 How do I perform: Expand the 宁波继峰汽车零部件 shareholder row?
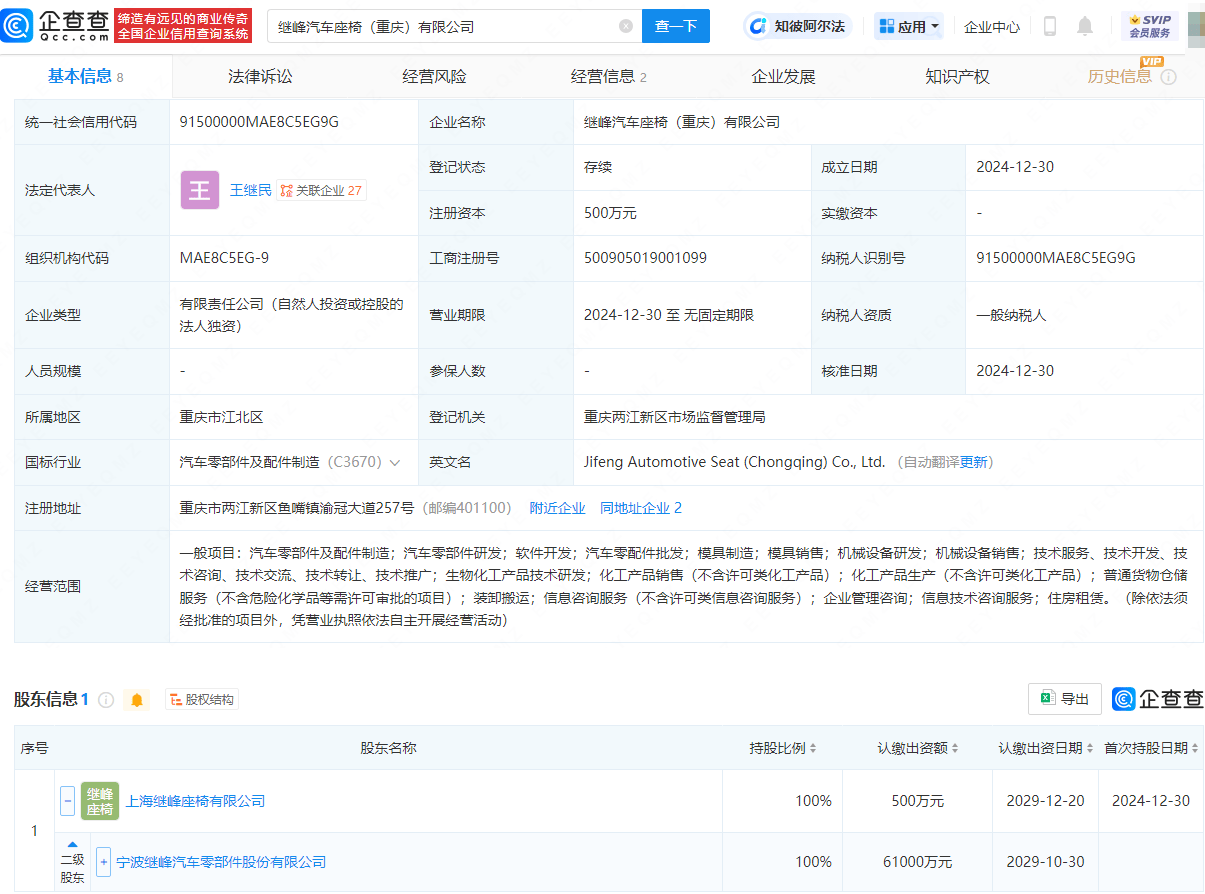pos(103,862)
